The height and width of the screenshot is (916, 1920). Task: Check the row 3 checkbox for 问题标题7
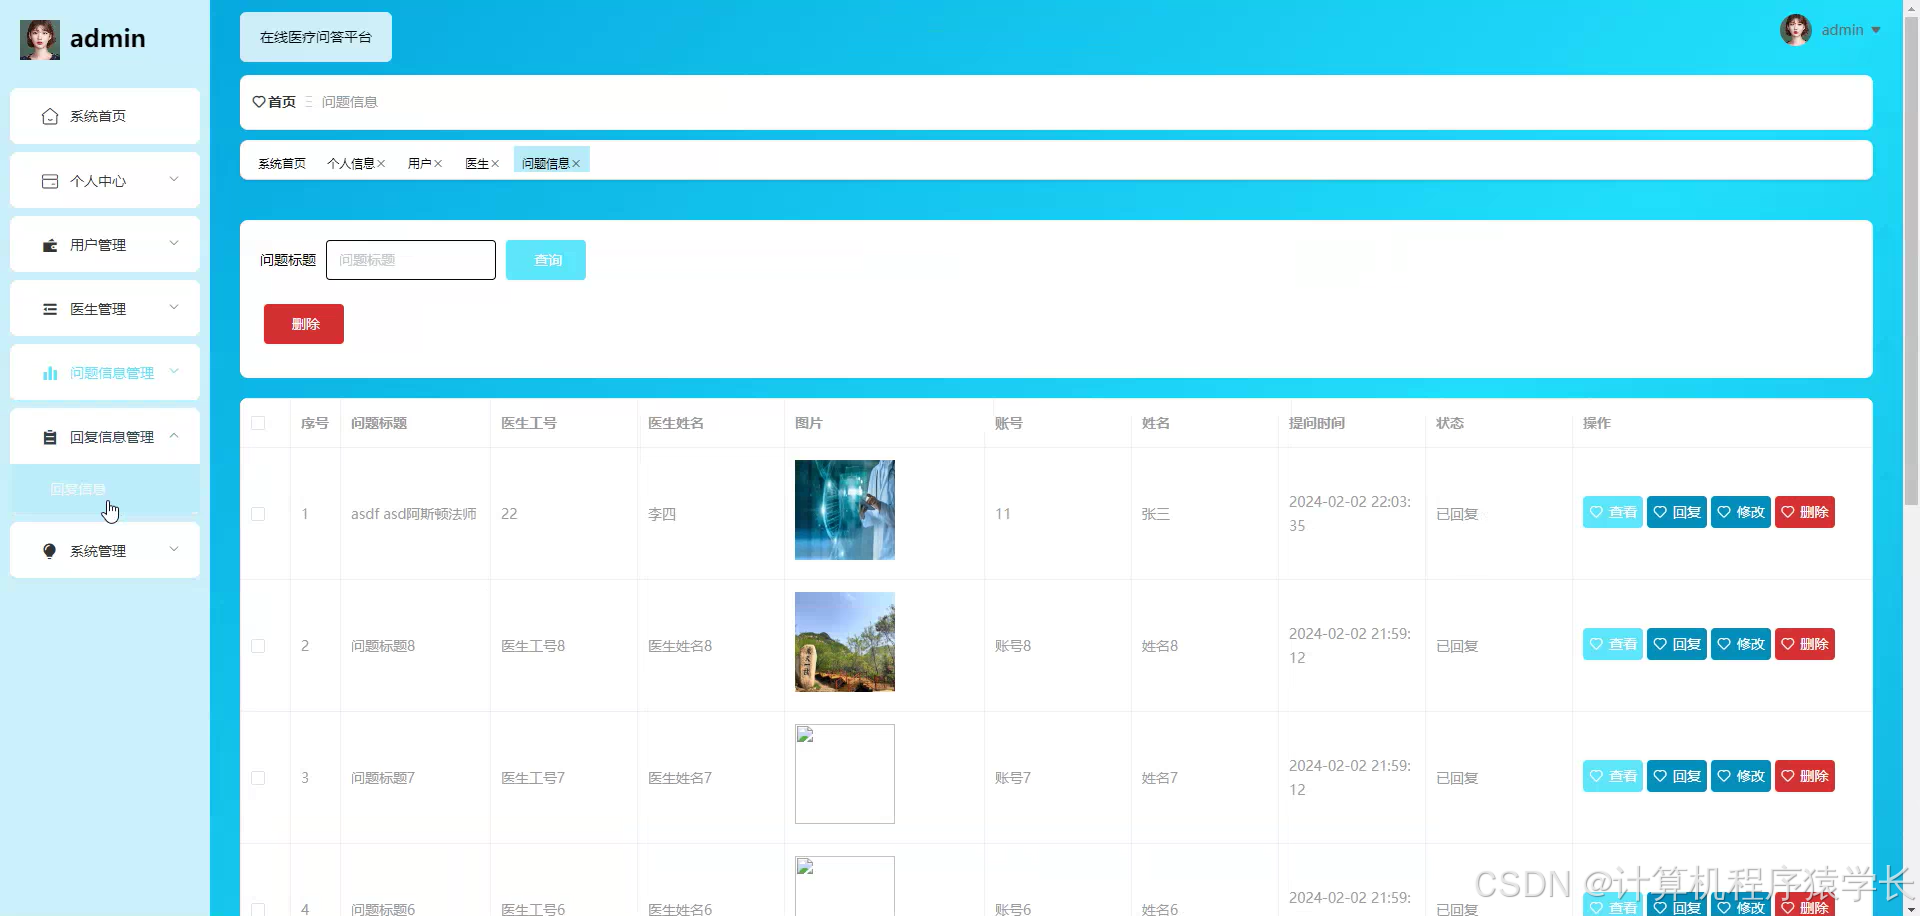point(258,778)
